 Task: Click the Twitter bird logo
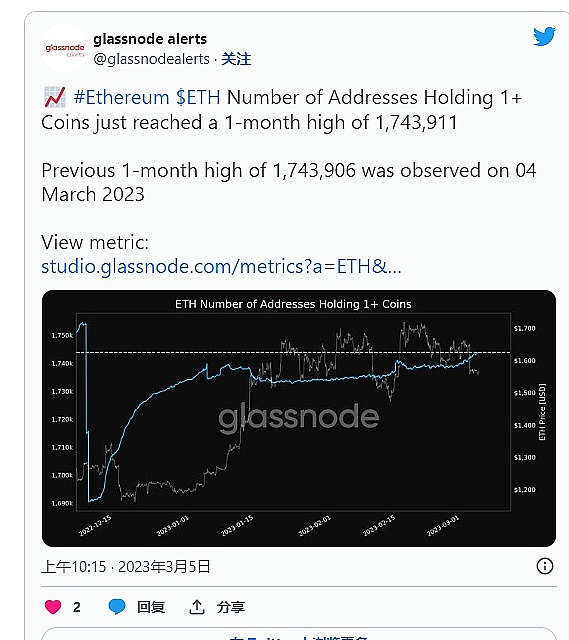tap(545, 37)
